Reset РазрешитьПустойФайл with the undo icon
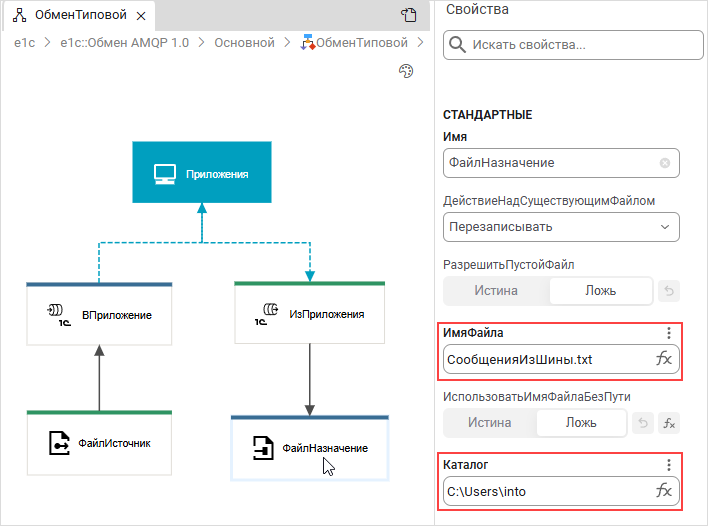708x526 pixels. (669, 291)
